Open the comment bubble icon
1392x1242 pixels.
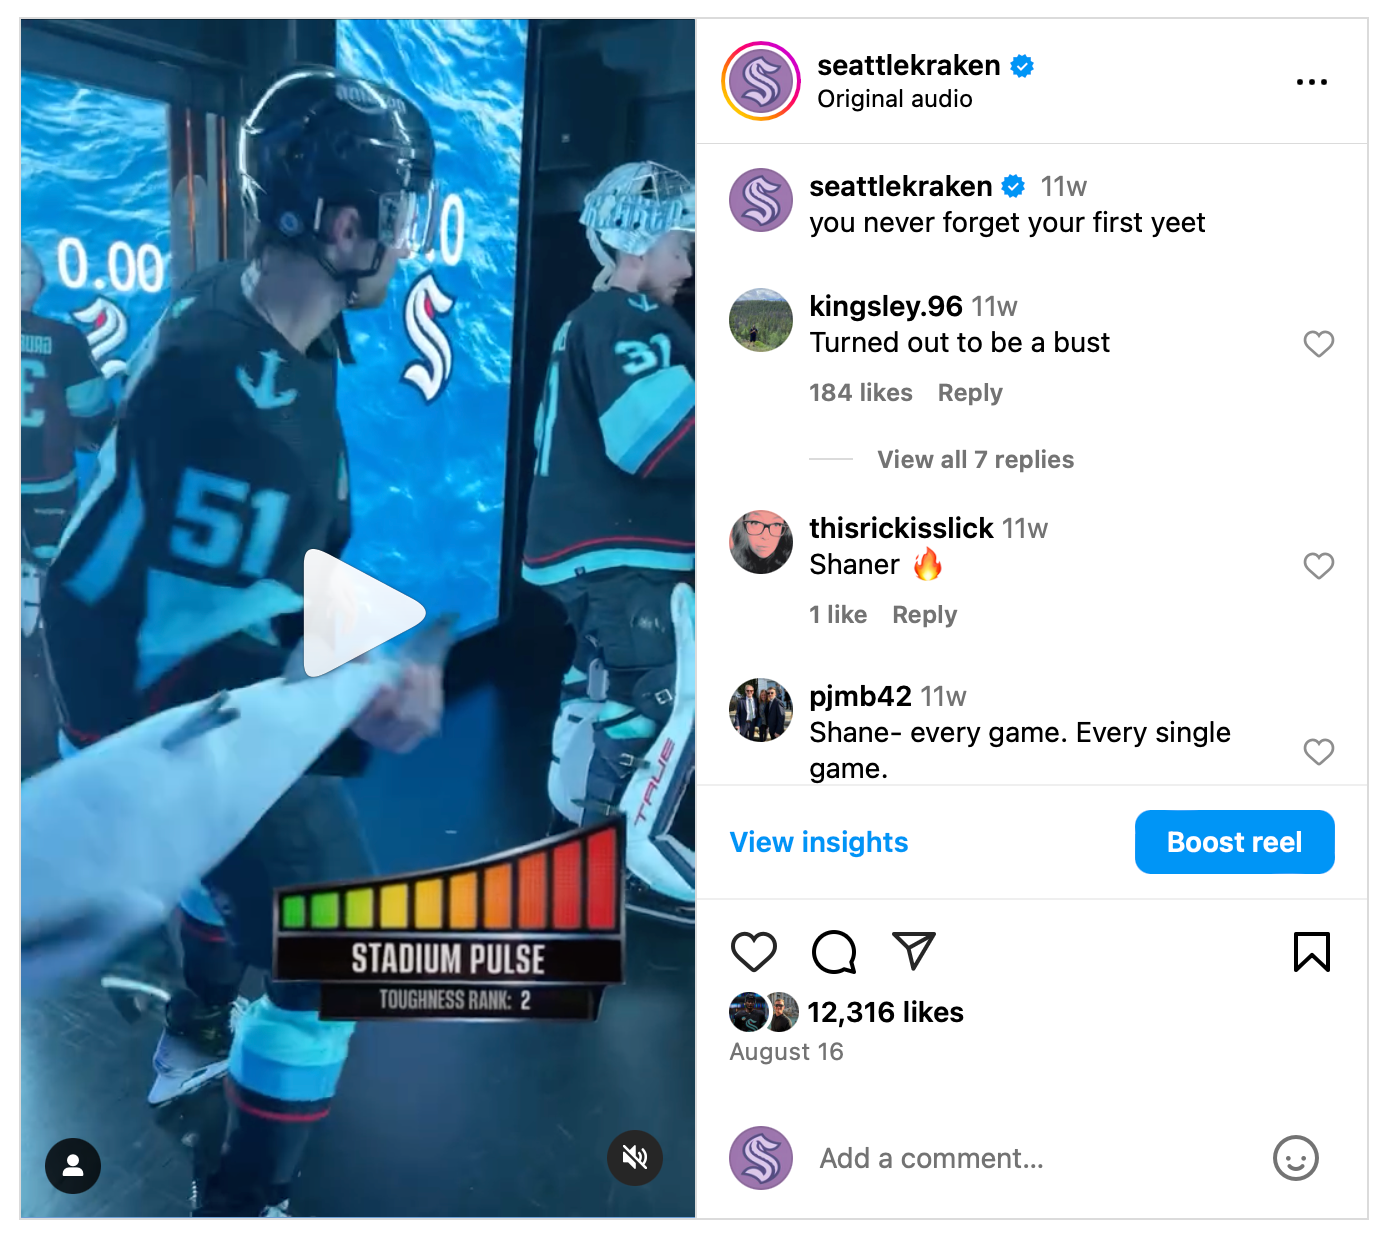tap(834, 952)
